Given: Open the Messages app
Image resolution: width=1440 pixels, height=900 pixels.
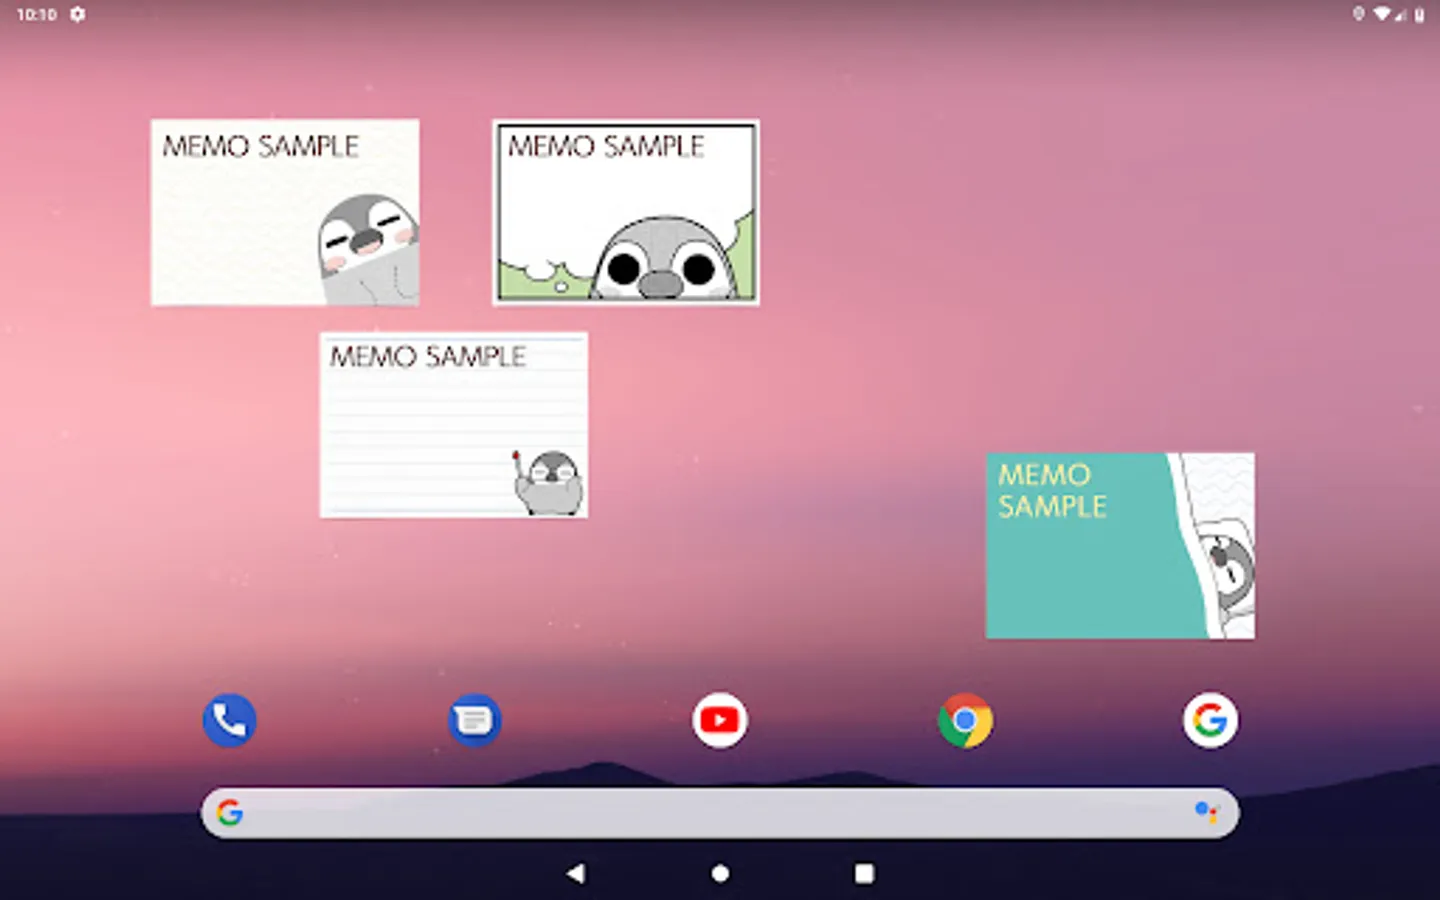Looking at the screenshot, I should pyautogui.click(x=474, y=720).
